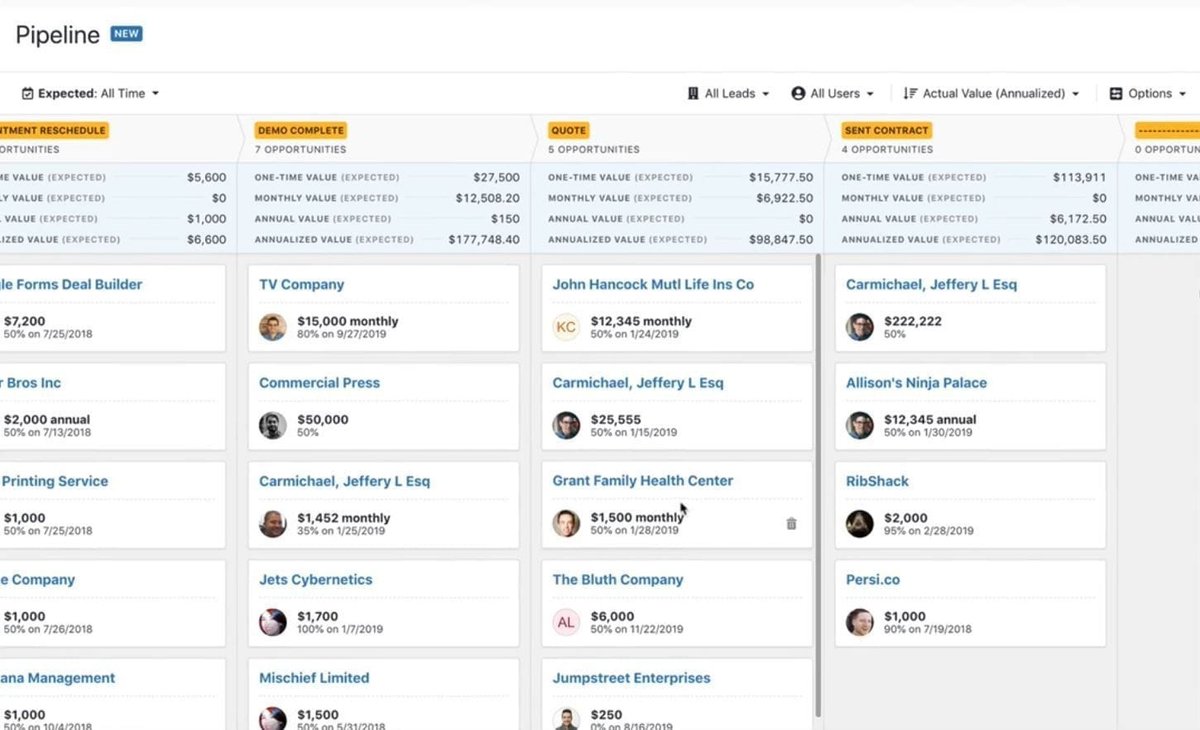
Task: Click the KC avatar on John Hancock card
Action: 566,327
